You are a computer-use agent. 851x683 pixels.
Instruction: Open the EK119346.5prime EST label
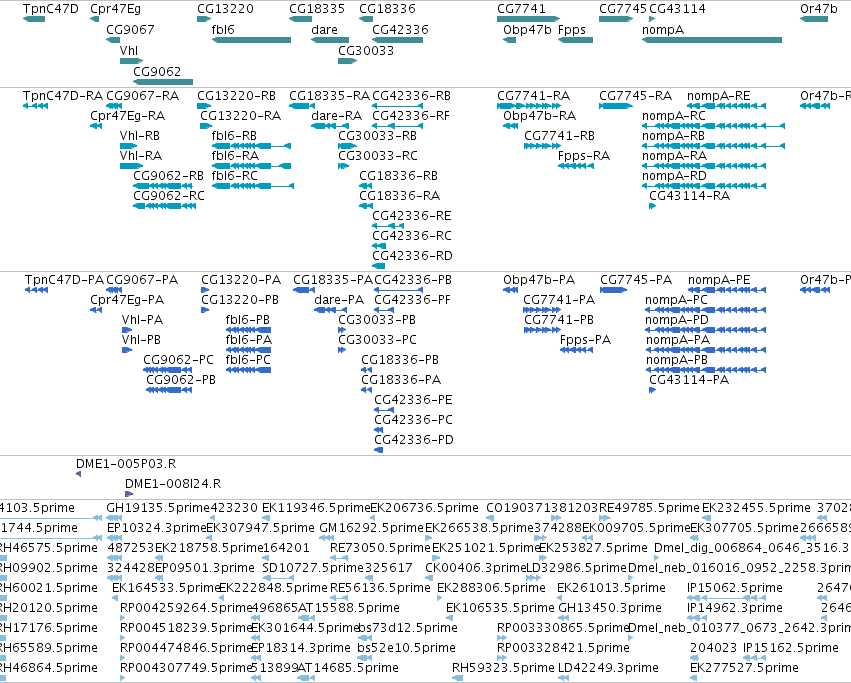pyautogui.click(x=316, y=508)
